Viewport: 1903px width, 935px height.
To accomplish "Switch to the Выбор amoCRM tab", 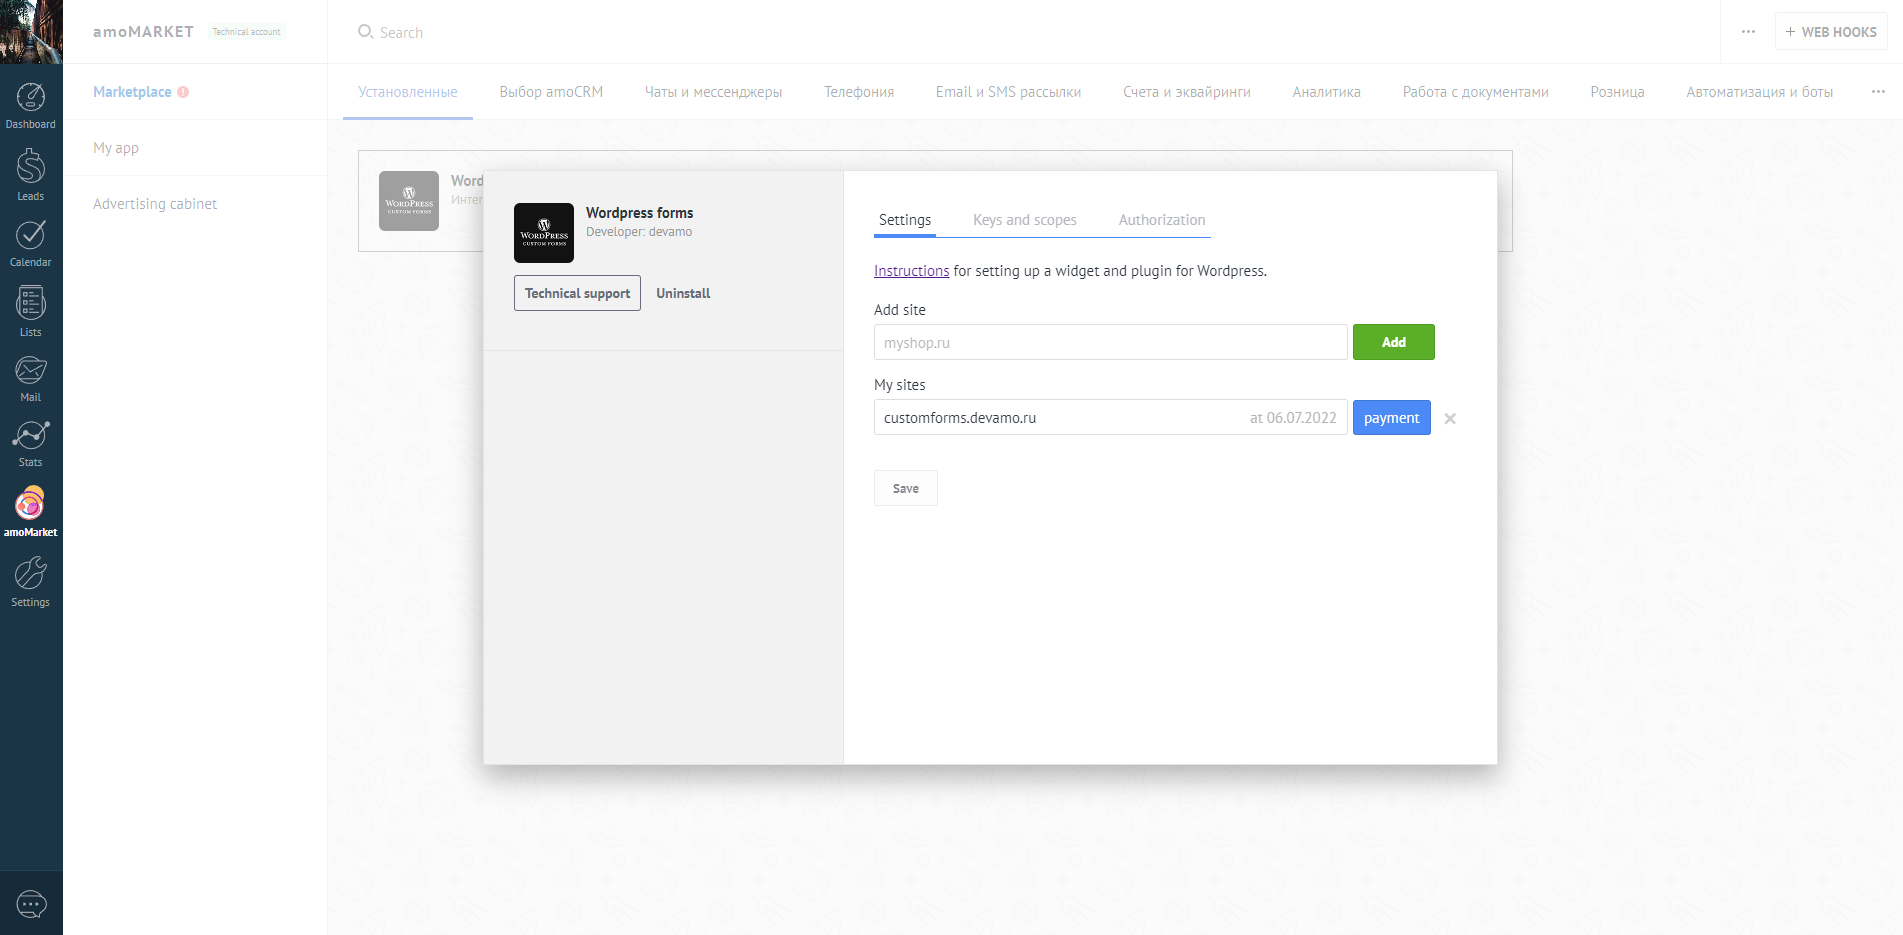I will [x=551, y=92].
